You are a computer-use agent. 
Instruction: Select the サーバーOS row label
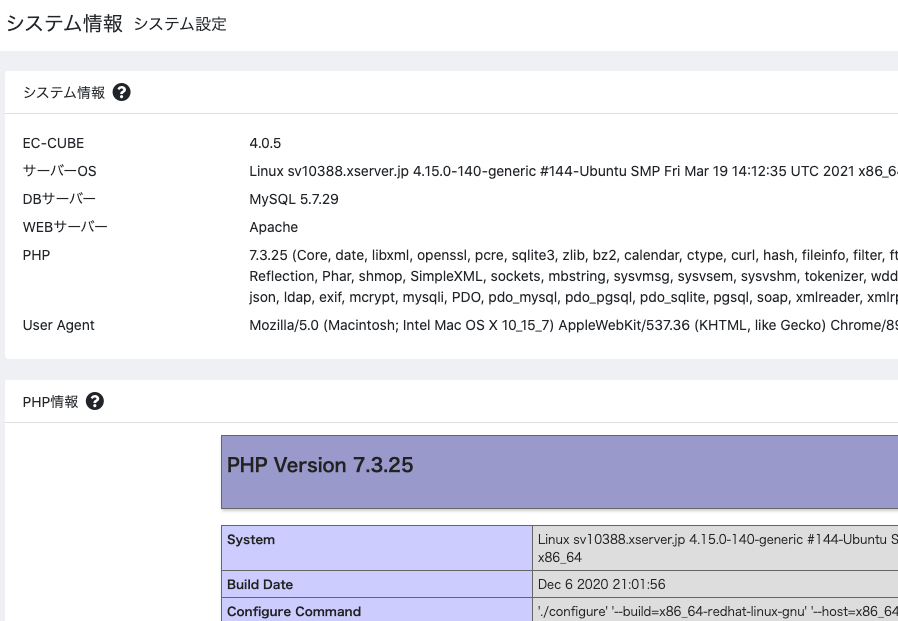60,171
